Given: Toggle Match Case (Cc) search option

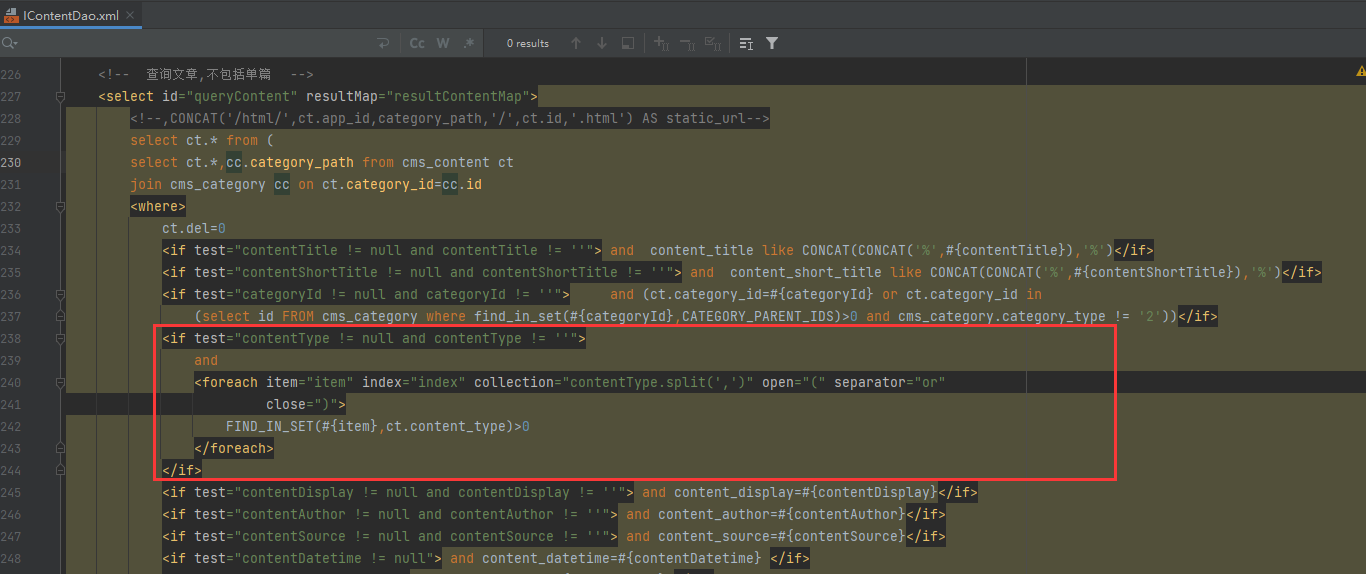Looking at the screenshot, I should pyautogui.click(x=417, y=43).
